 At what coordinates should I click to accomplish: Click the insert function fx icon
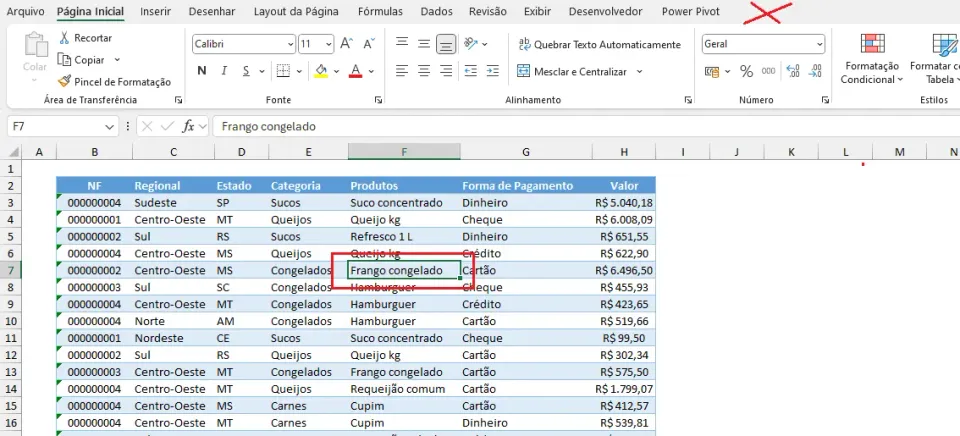click(189, 126)
